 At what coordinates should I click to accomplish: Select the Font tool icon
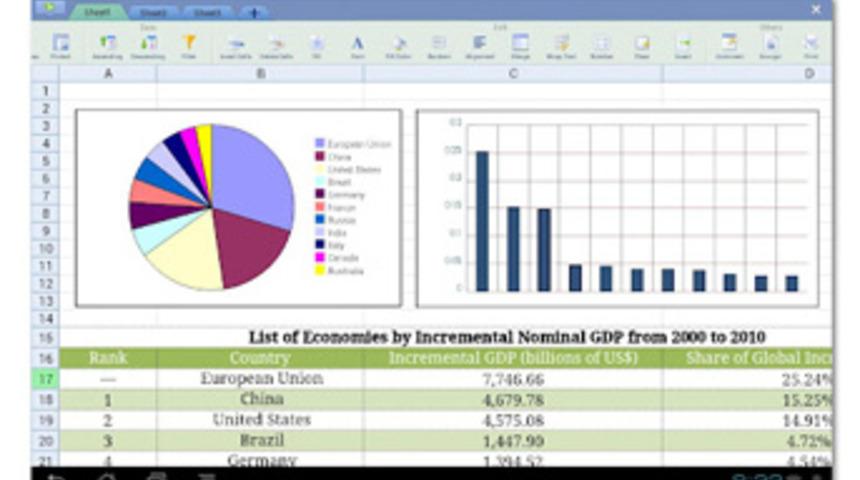[x=357, y=44]
